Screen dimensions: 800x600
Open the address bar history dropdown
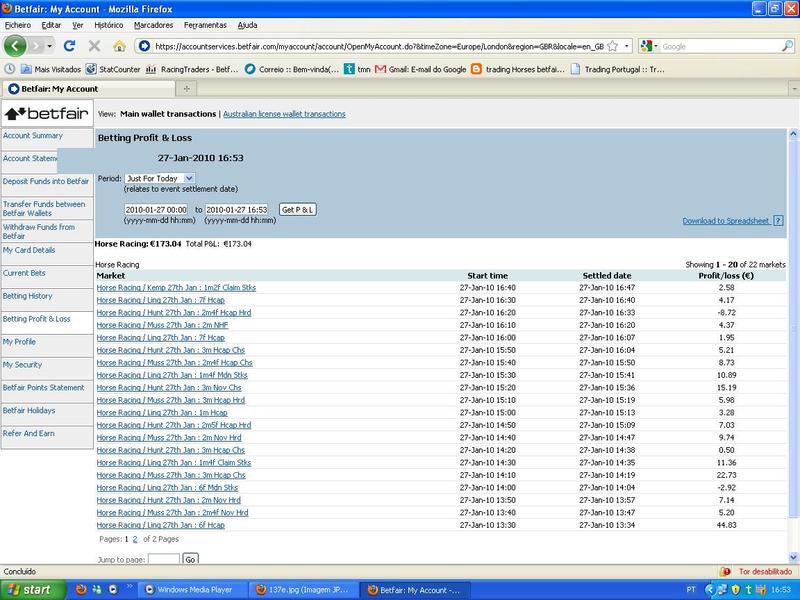[x=627, y=46]
